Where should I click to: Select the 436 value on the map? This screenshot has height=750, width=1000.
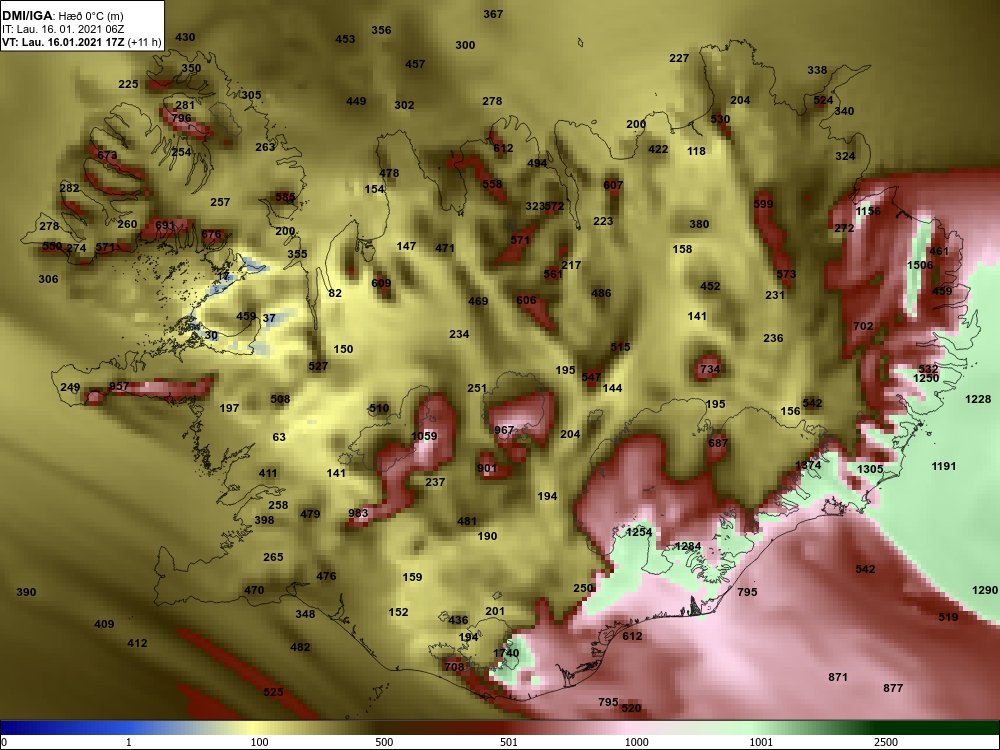click(x=458, y=621)
